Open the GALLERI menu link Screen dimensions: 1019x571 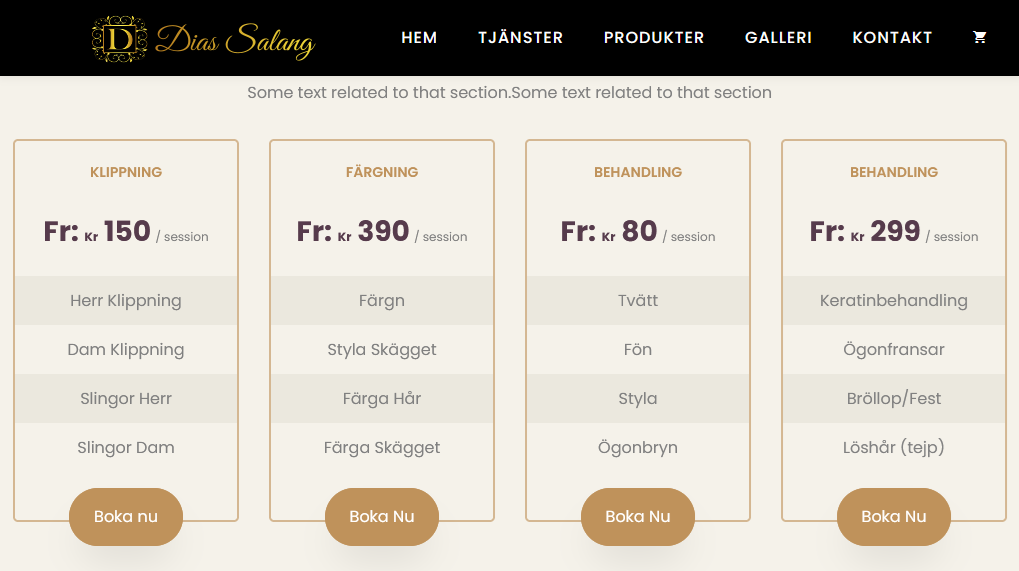tap(778, 37)
